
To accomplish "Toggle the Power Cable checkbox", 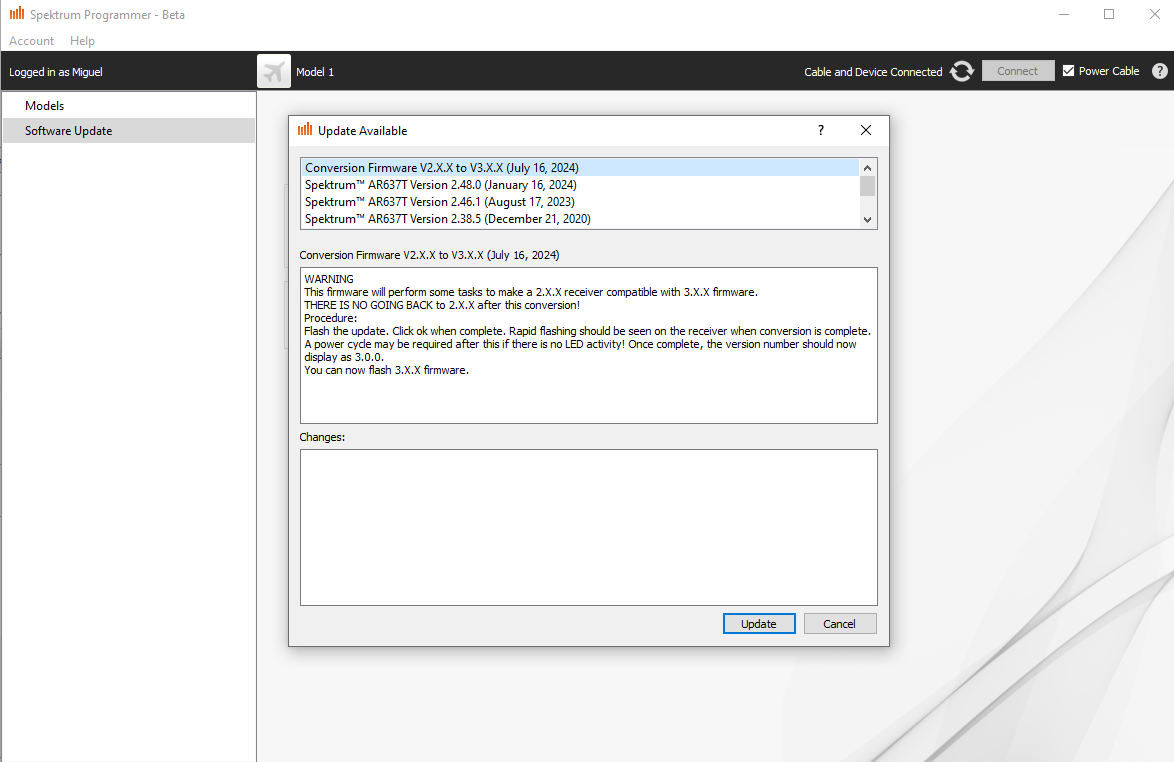I will [1069, 71].
